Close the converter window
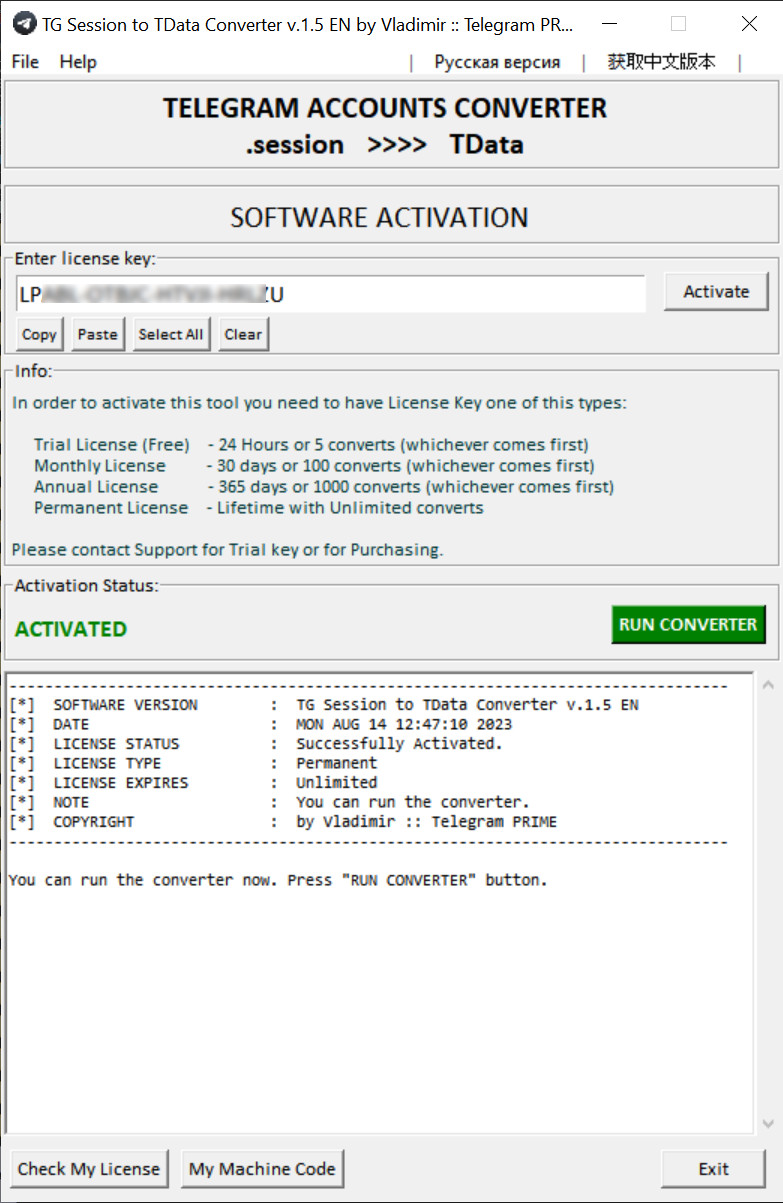Screen dimensions: 783x1203 pos(748,24)
